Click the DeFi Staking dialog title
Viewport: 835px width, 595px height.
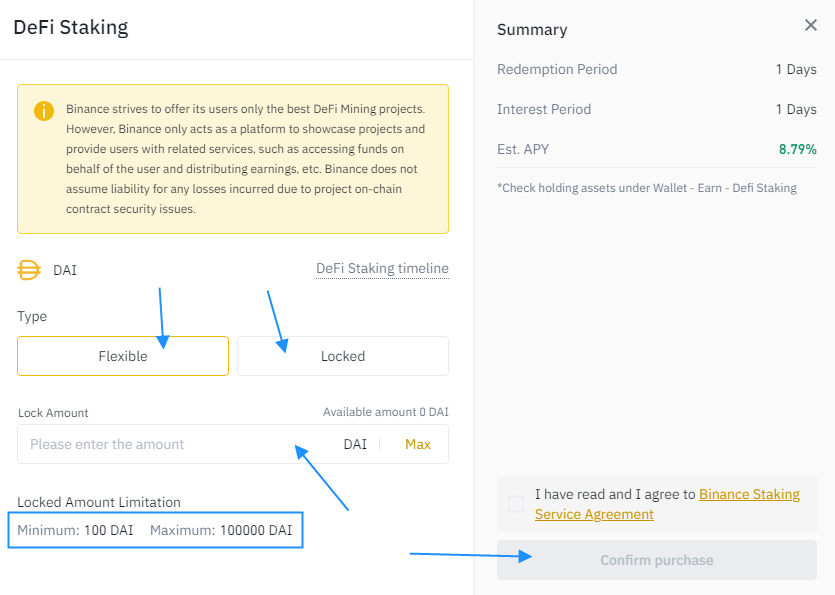click(70, 27)
